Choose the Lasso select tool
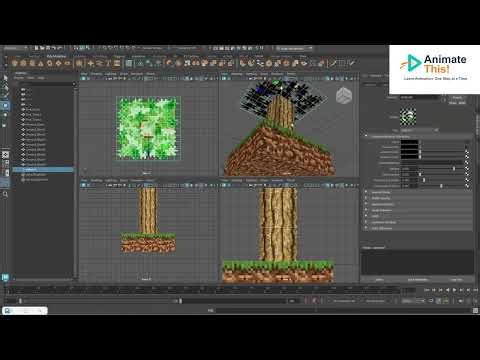Viewport: 480px width, 360px height. (x=5, y=87)
